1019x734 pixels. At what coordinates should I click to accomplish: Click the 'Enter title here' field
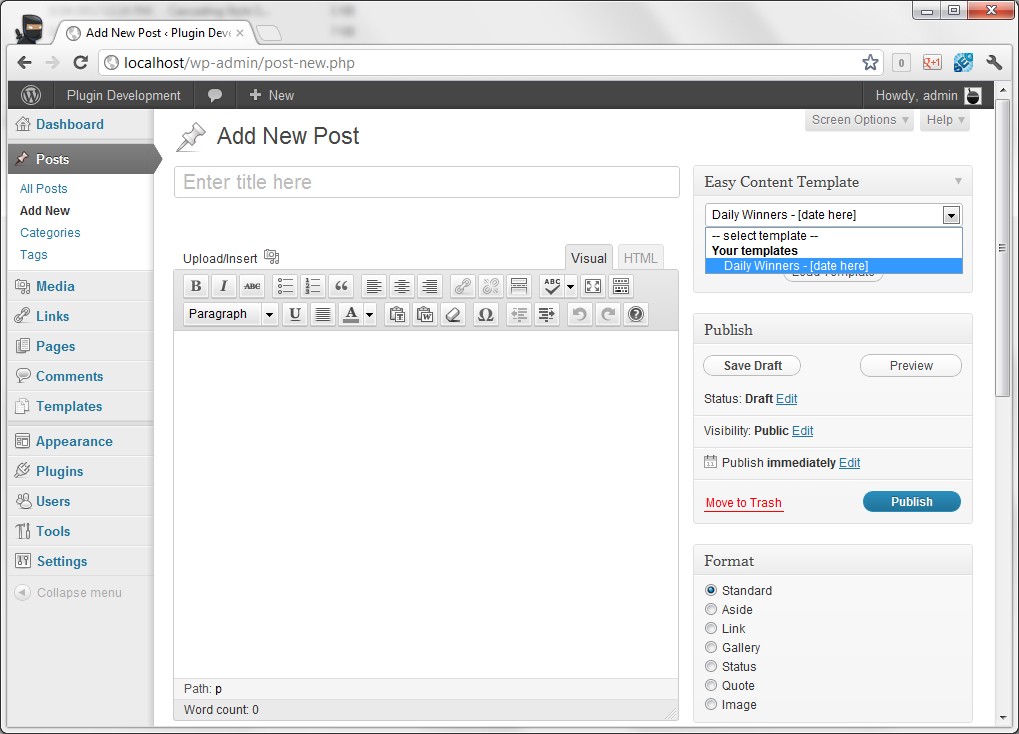(426, 182)
